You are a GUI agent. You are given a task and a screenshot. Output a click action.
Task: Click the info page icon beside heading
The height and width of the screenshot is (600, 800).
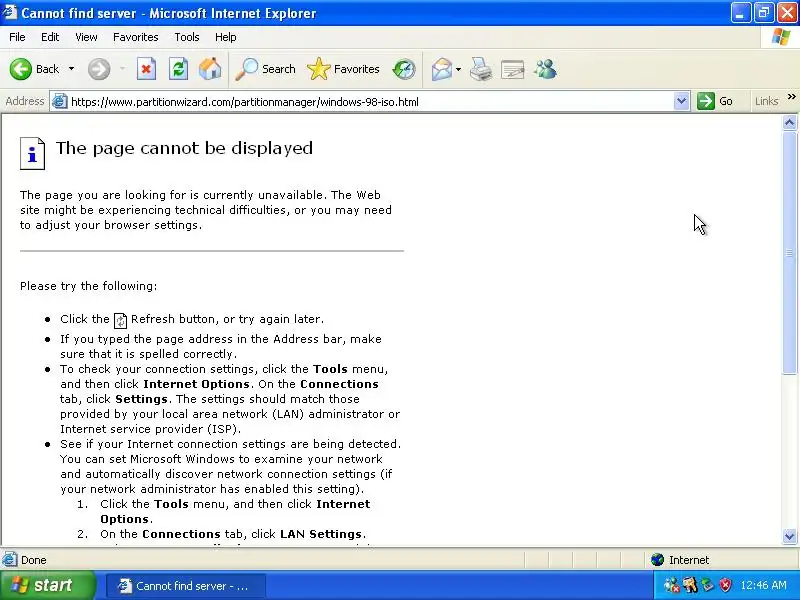[32, 153]
